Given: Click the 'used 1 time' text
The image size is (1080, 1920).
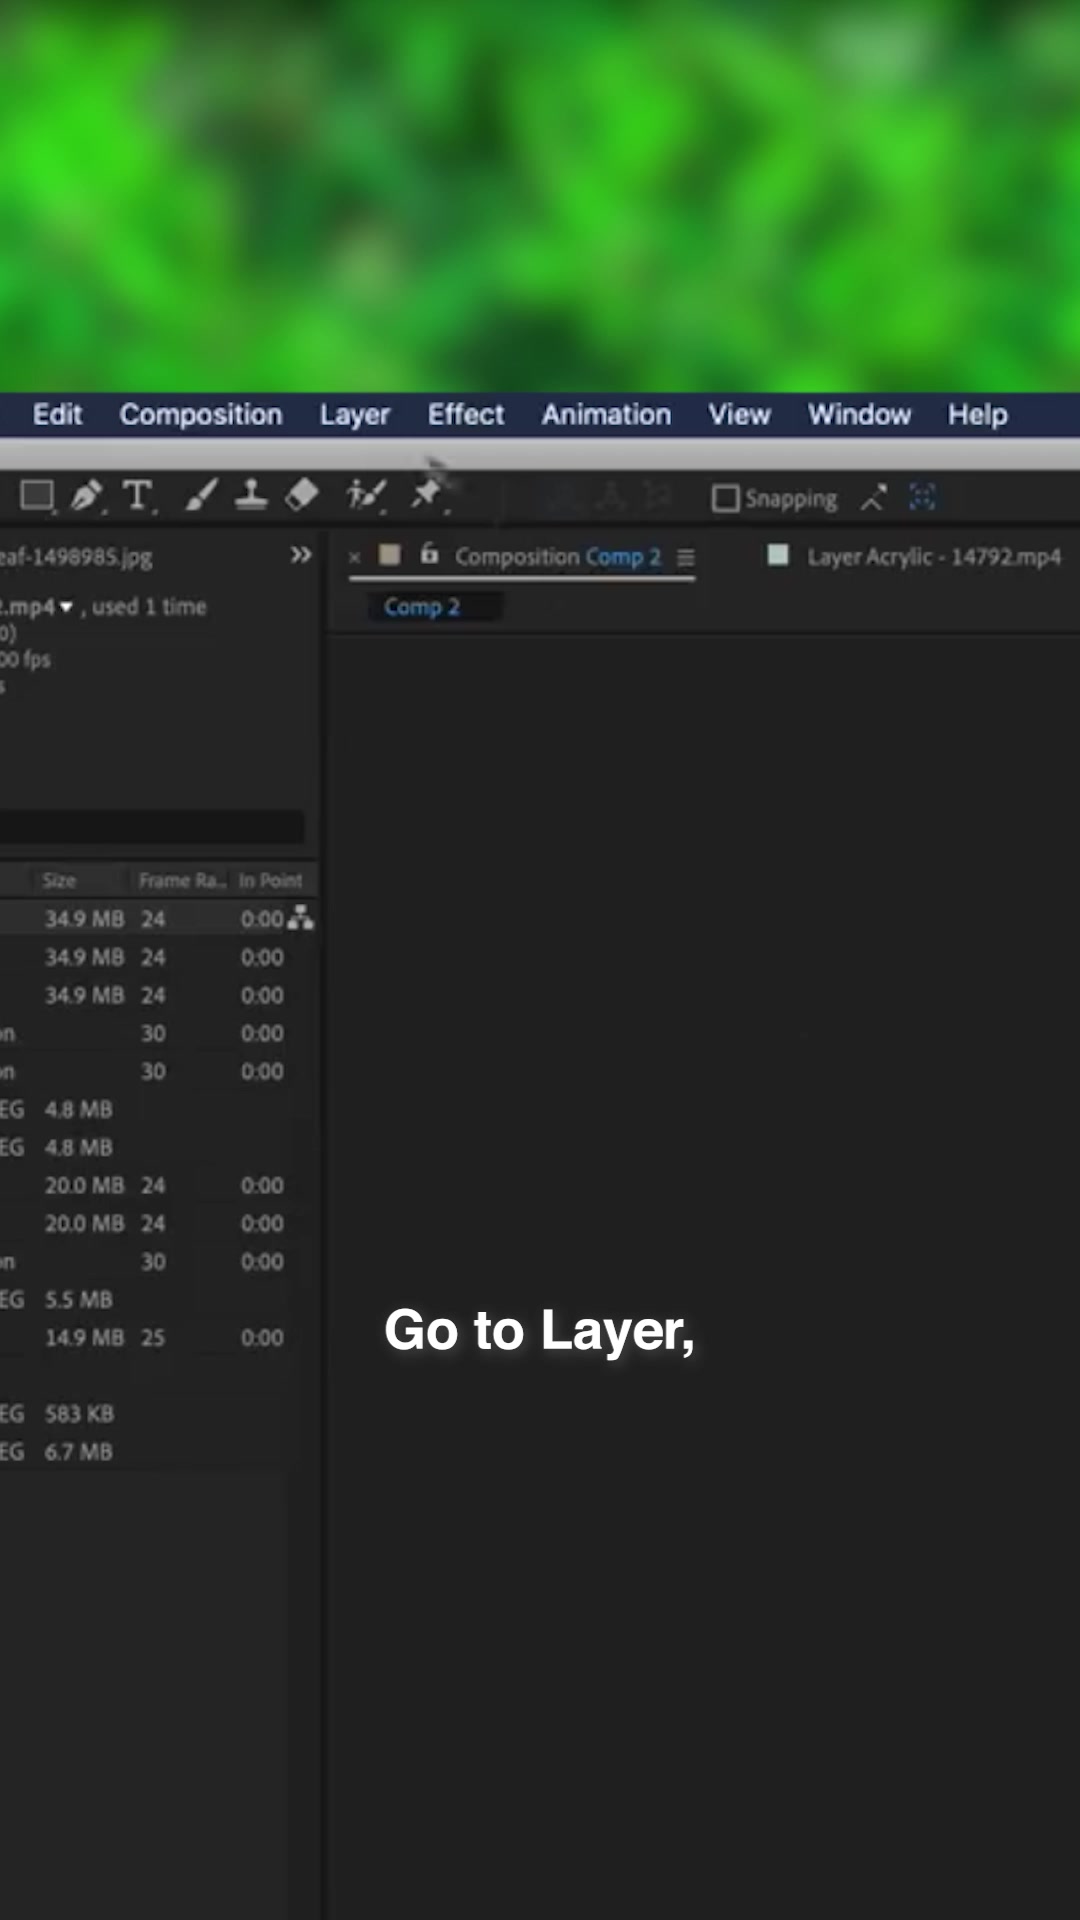Looking at the screenshot, I should pos(149,607).
